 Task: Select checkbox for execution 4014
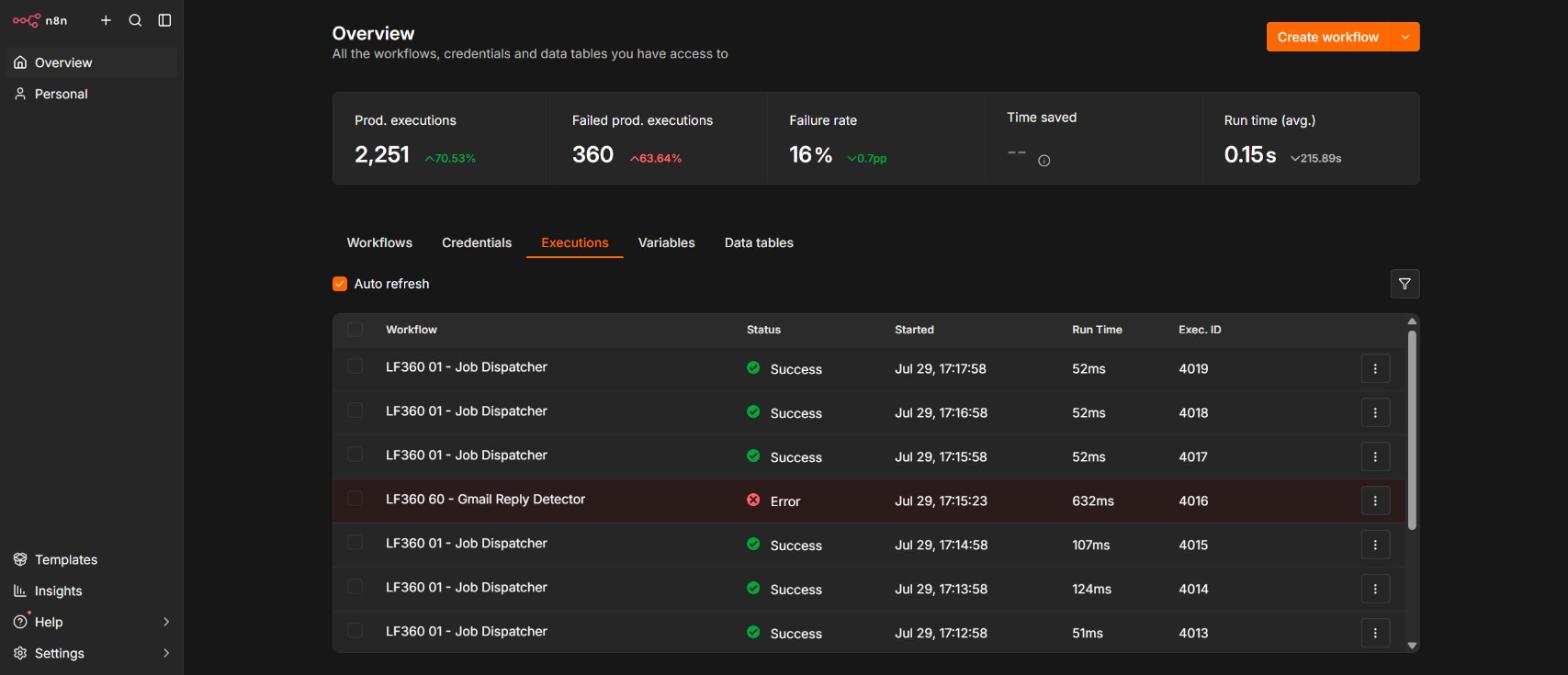point(355,586)
